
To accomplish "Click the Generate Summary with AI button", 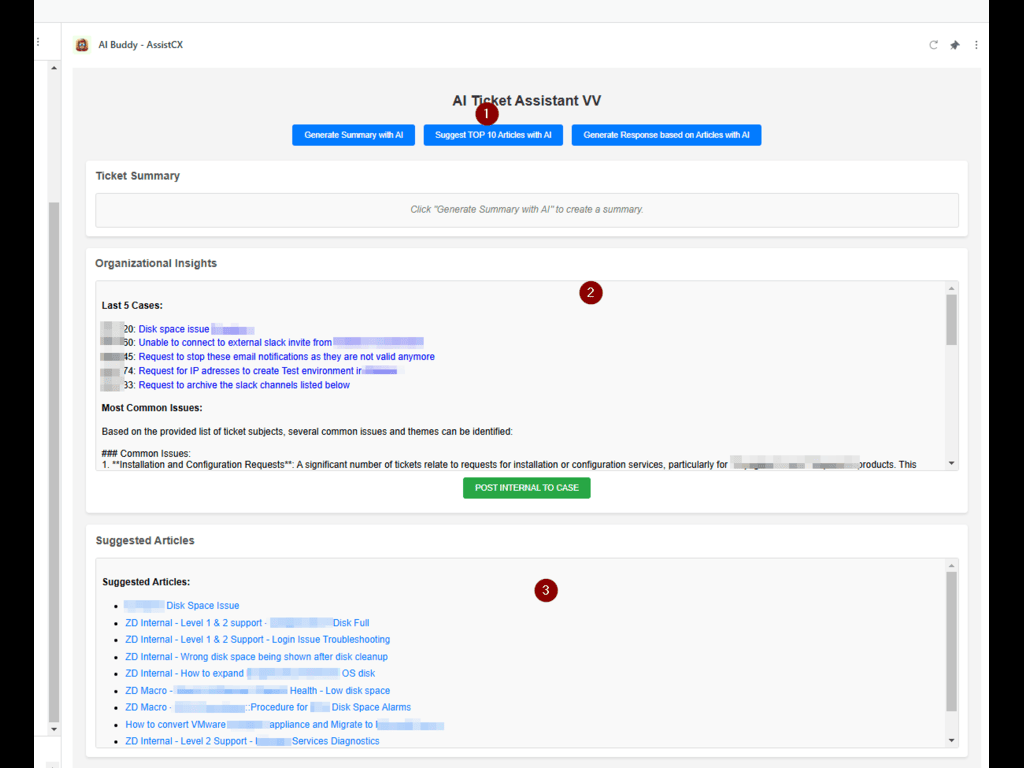I will tap(354, 135).
